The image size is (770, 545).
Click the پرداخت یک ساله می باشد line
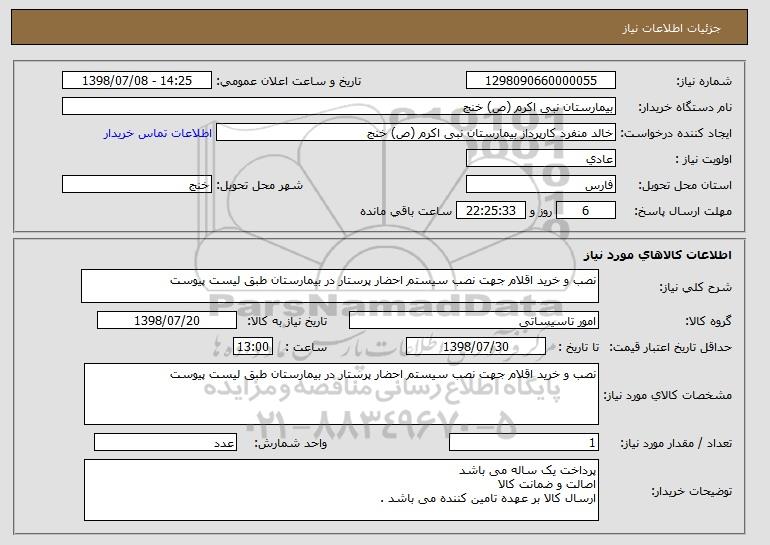[527, 470]
